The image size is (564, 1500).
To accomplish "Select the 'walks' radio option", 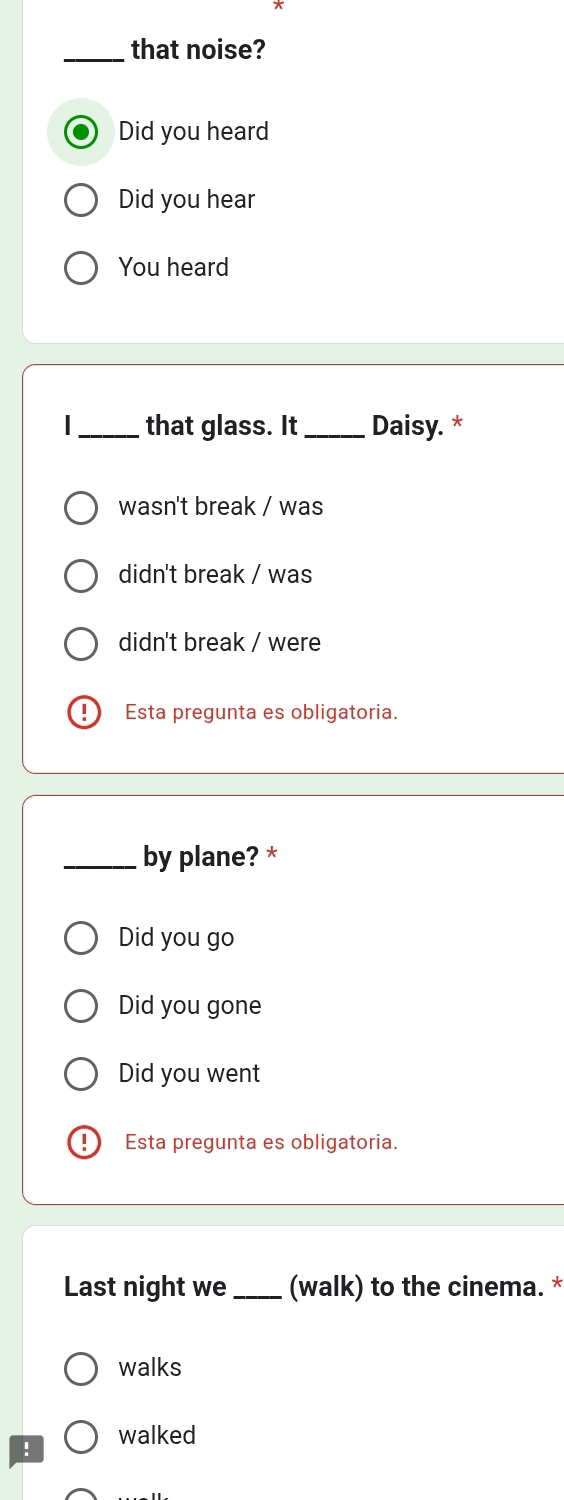I will coord(81,1368).
